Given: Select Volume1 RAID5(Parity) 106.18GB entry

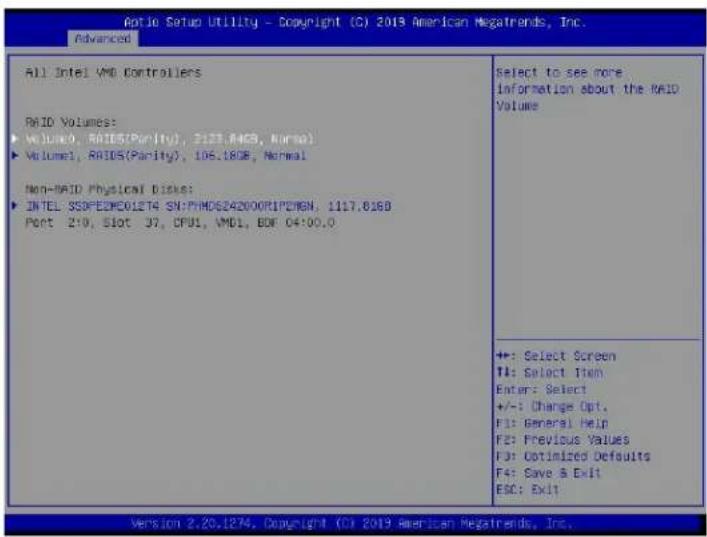Looking at the screenshot, I should click(166, 156).
